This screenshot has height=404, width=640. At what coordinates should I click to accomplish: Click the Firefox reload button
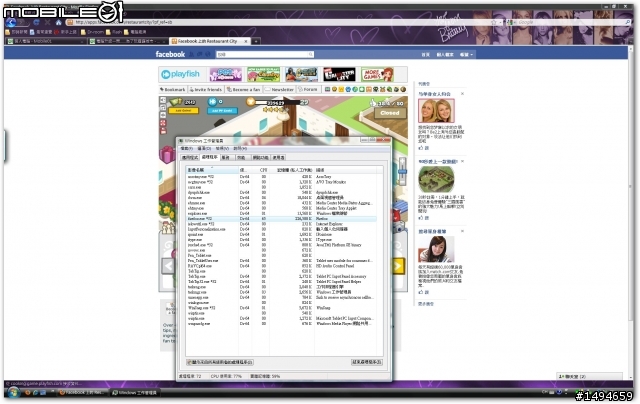click(x=36, y=22)
